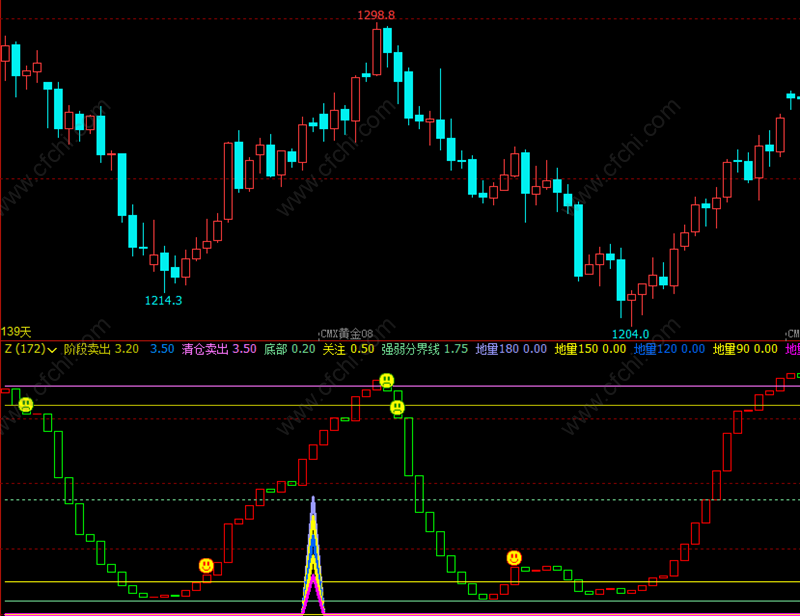
Task: Select the 地量150 0.00 label
Action: 590,349
